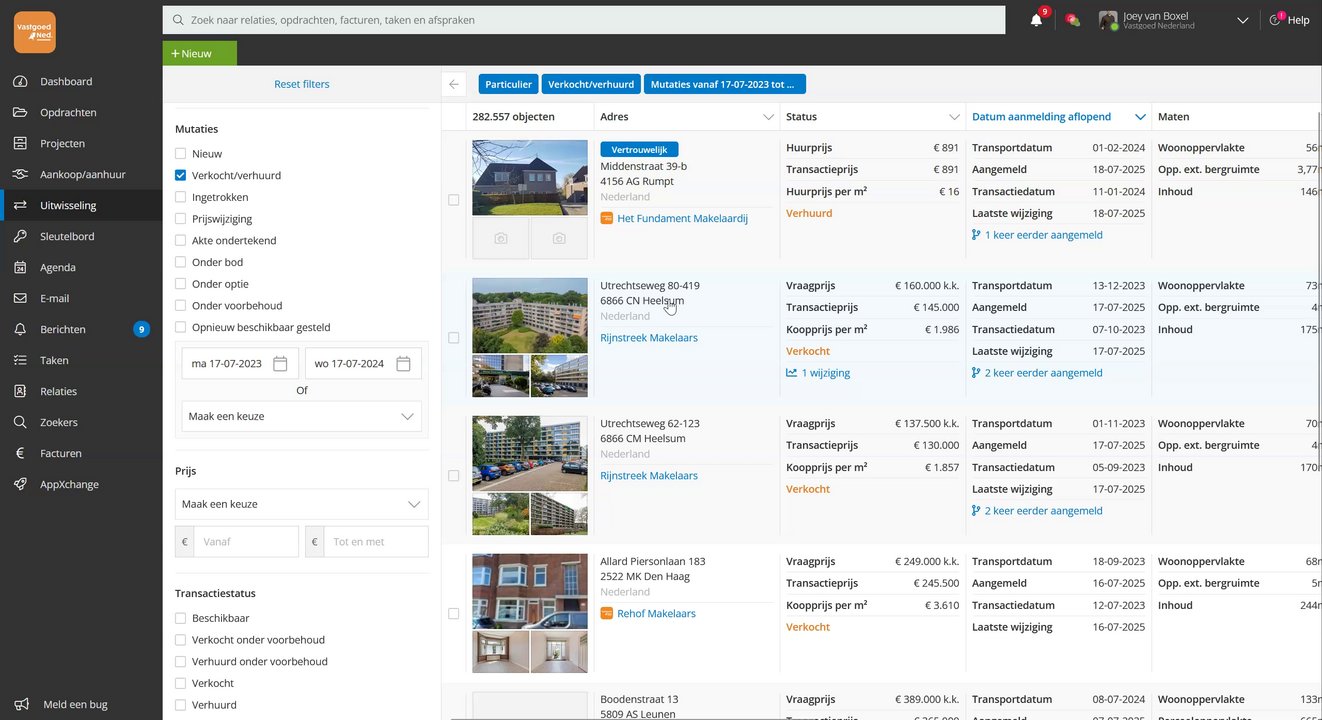Click the user profile avatar

click(x=1108, y=20)
